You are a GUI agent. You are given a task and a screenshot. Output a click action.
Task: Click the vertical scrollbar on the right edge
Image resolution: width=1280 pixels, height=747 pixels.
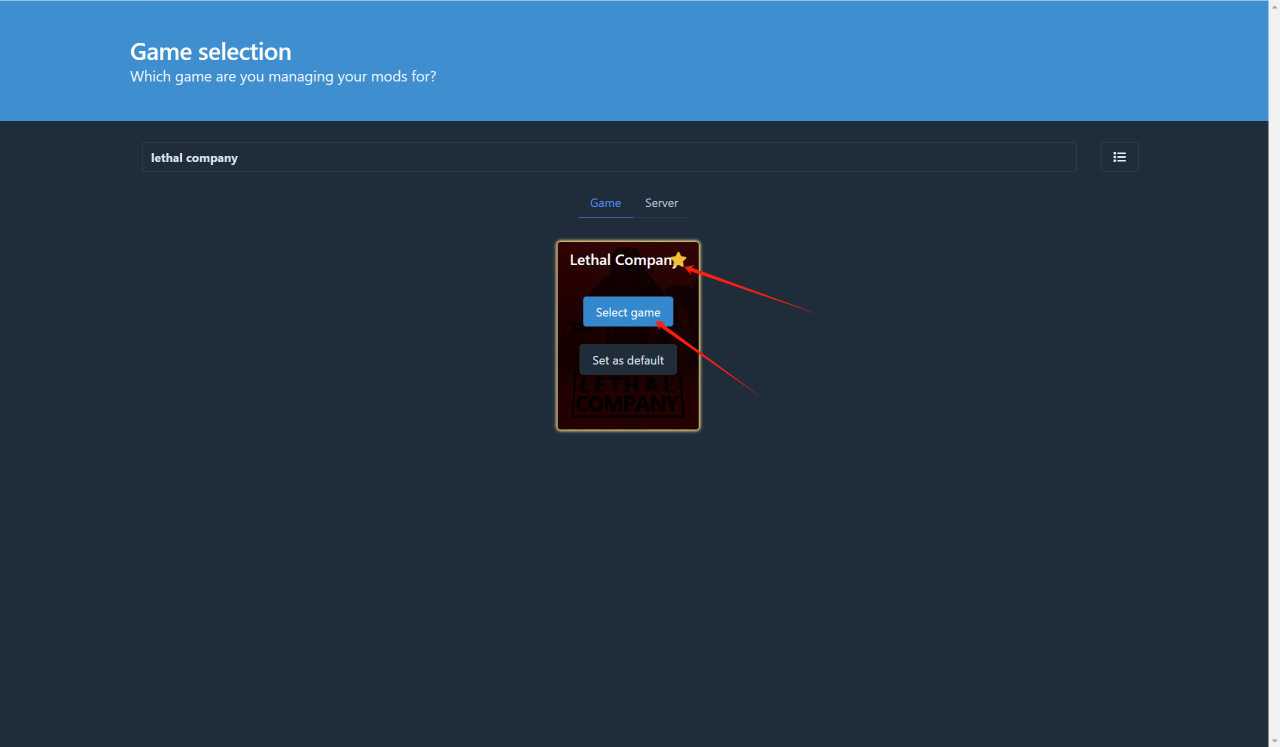(x=1274, y=373)
